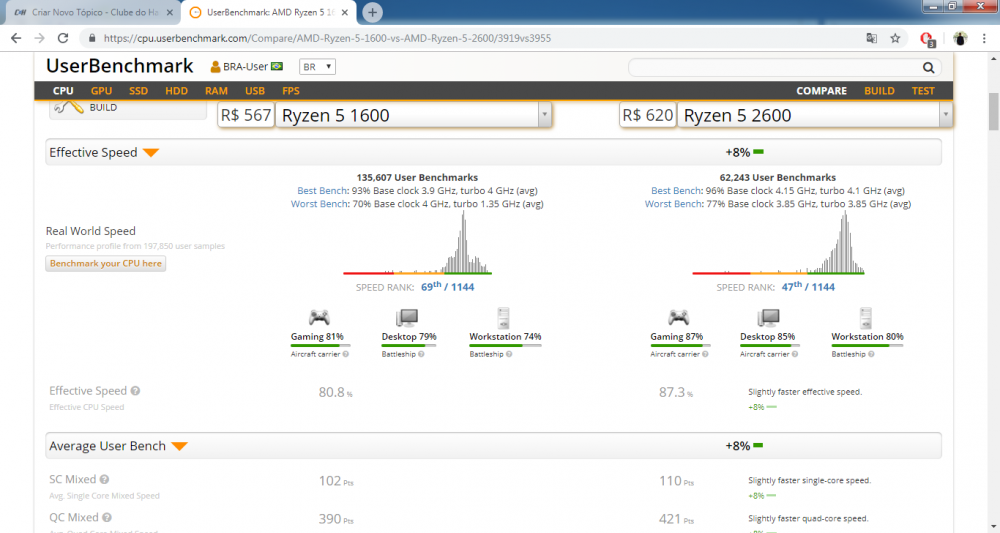Click the Google Translate icon in address bar
1000x533 pixels.
tap(872, 38)
